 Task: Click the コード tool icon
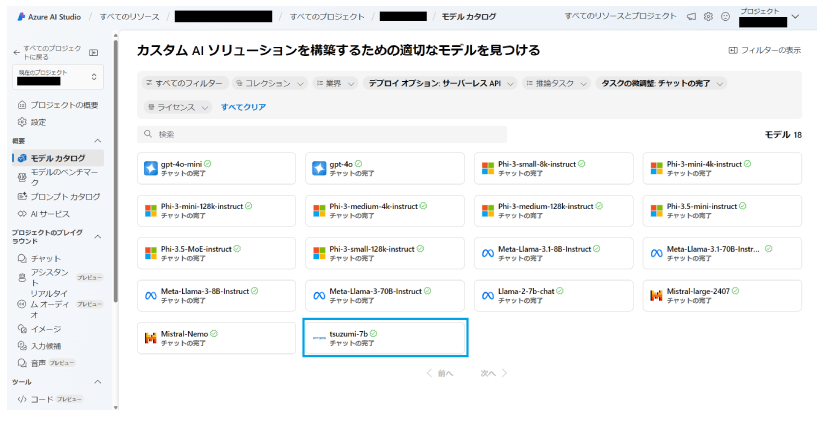[x=22, y=400]
